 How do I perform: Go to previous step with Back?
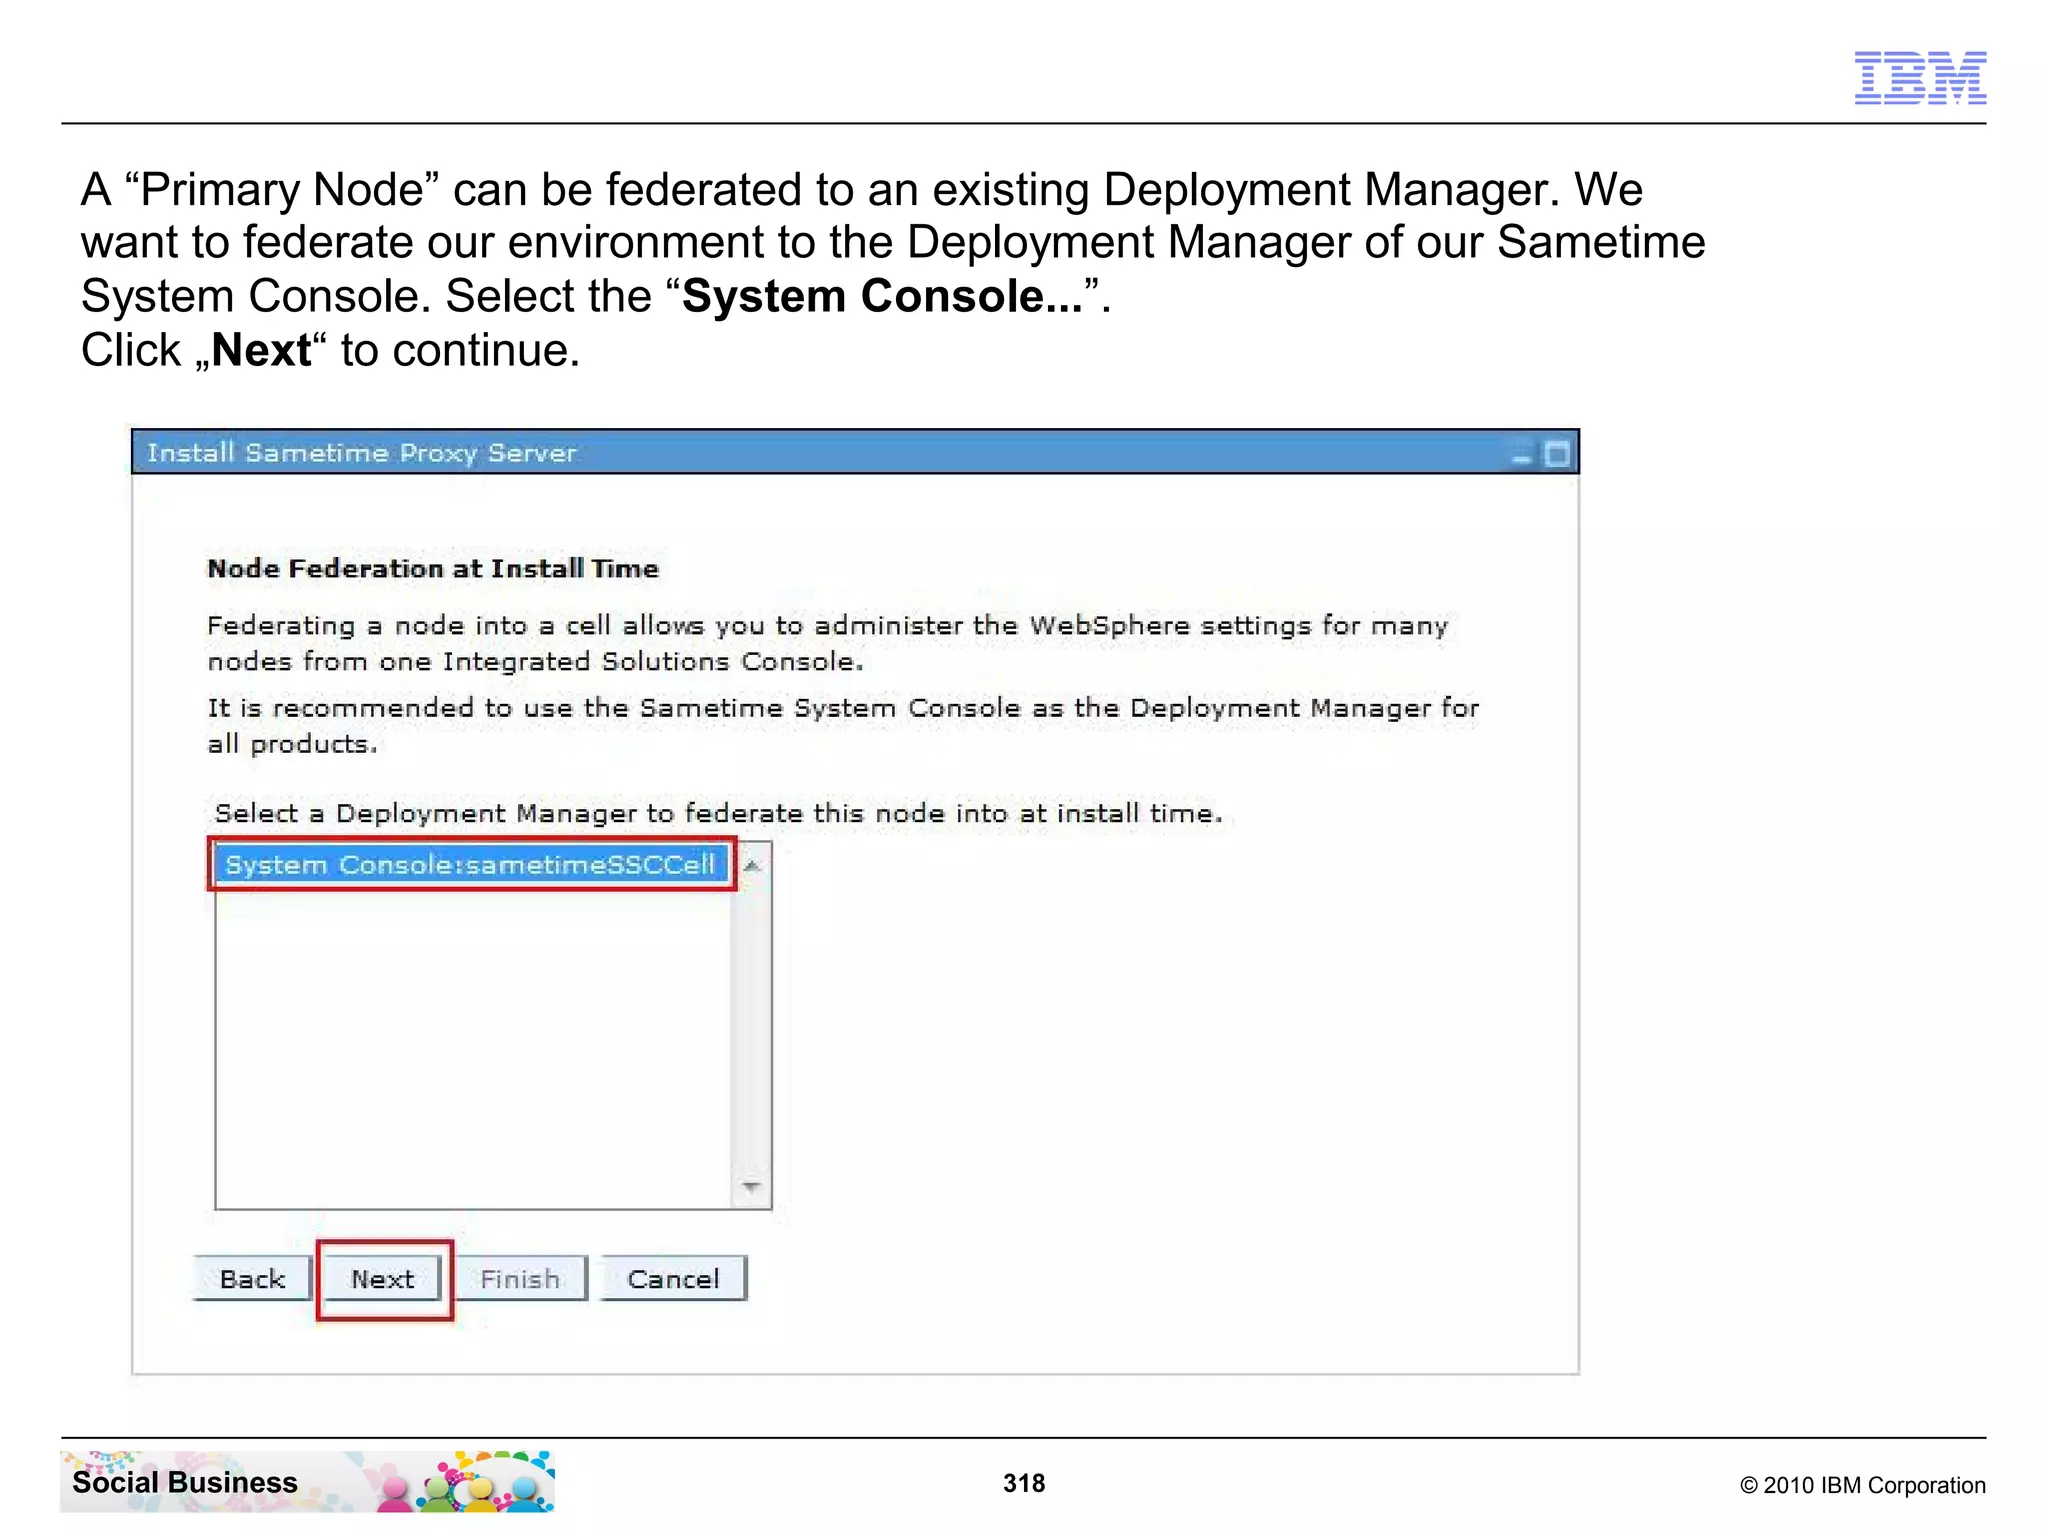(252, 1279)
